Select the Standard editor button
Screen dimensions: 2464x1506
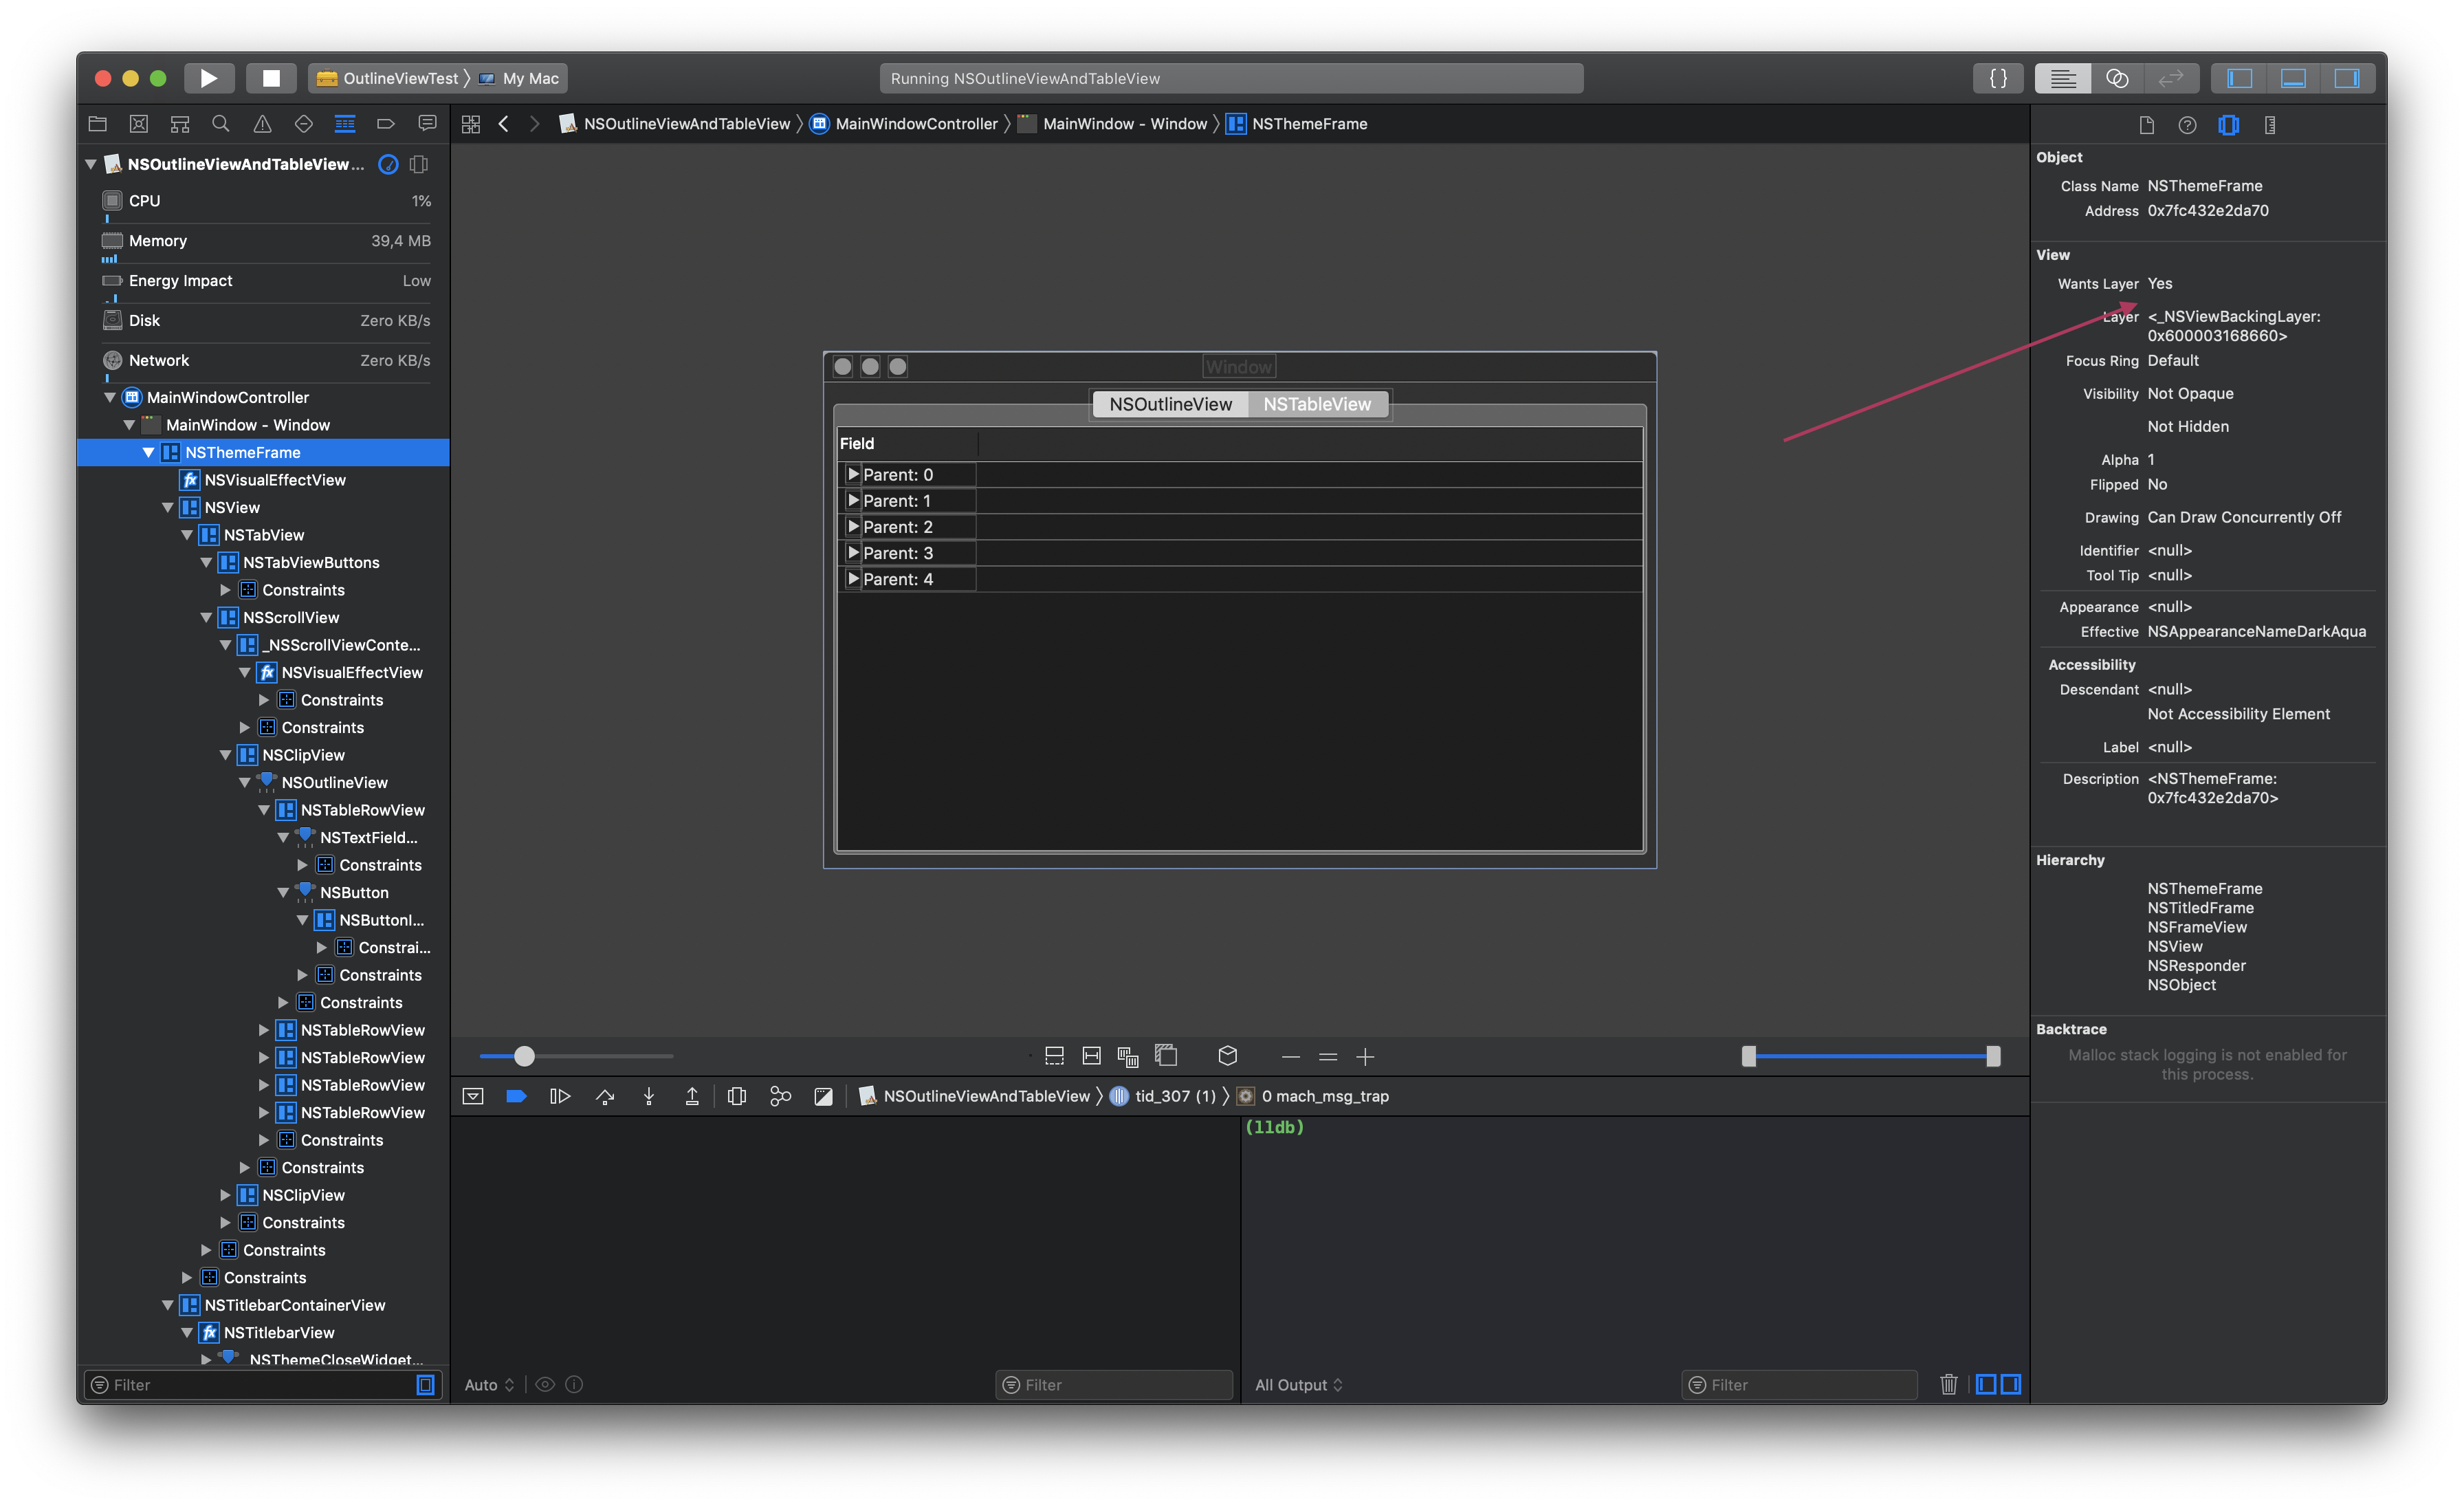click(x=2062, y=78)
